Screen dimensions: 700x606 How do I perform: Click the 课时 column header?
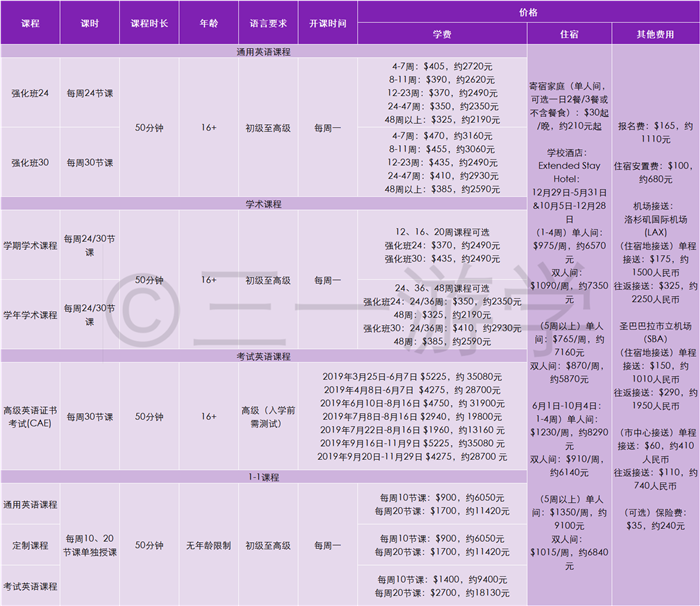coord(90,23)
